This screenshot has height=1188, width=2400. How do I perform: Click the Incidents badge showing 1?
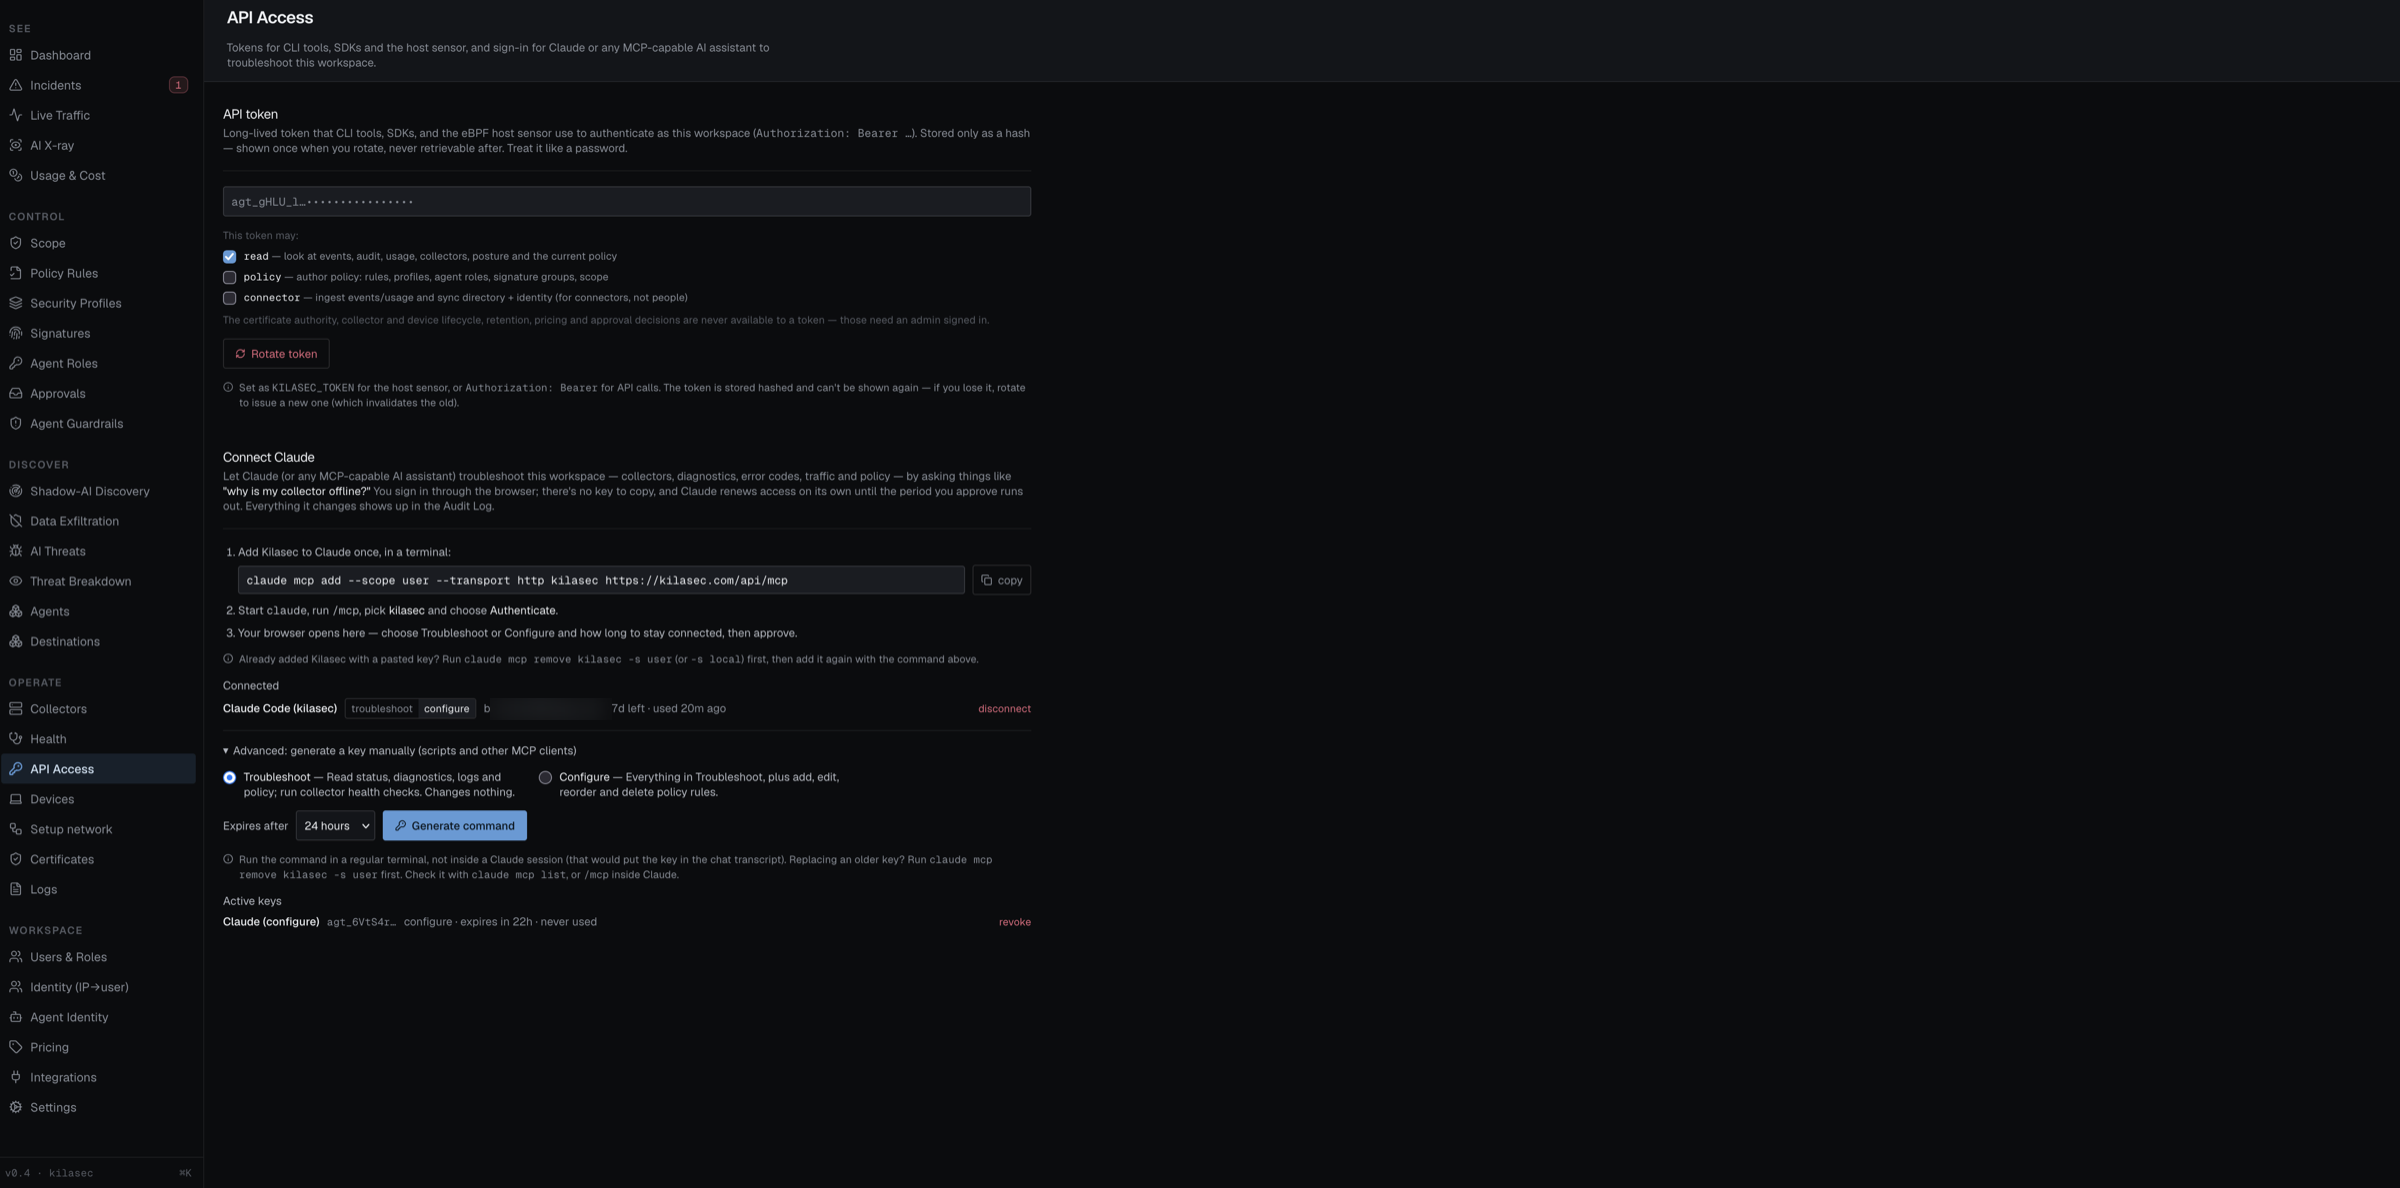178,85
